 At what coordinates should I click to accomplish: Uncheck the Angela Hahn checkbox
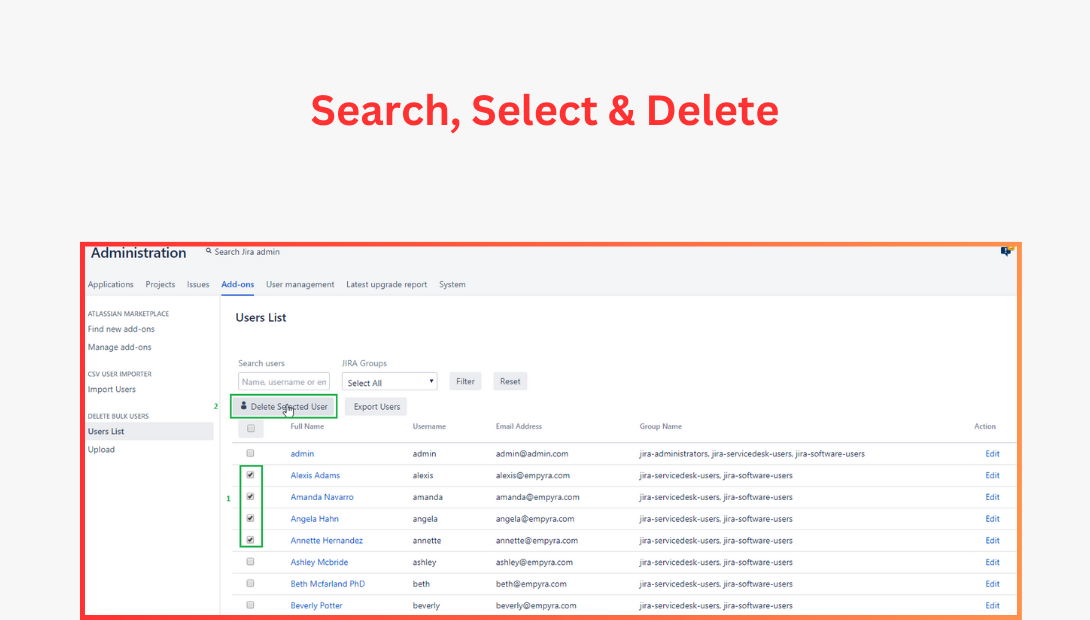pyautogui.click(x=250, y=518)
